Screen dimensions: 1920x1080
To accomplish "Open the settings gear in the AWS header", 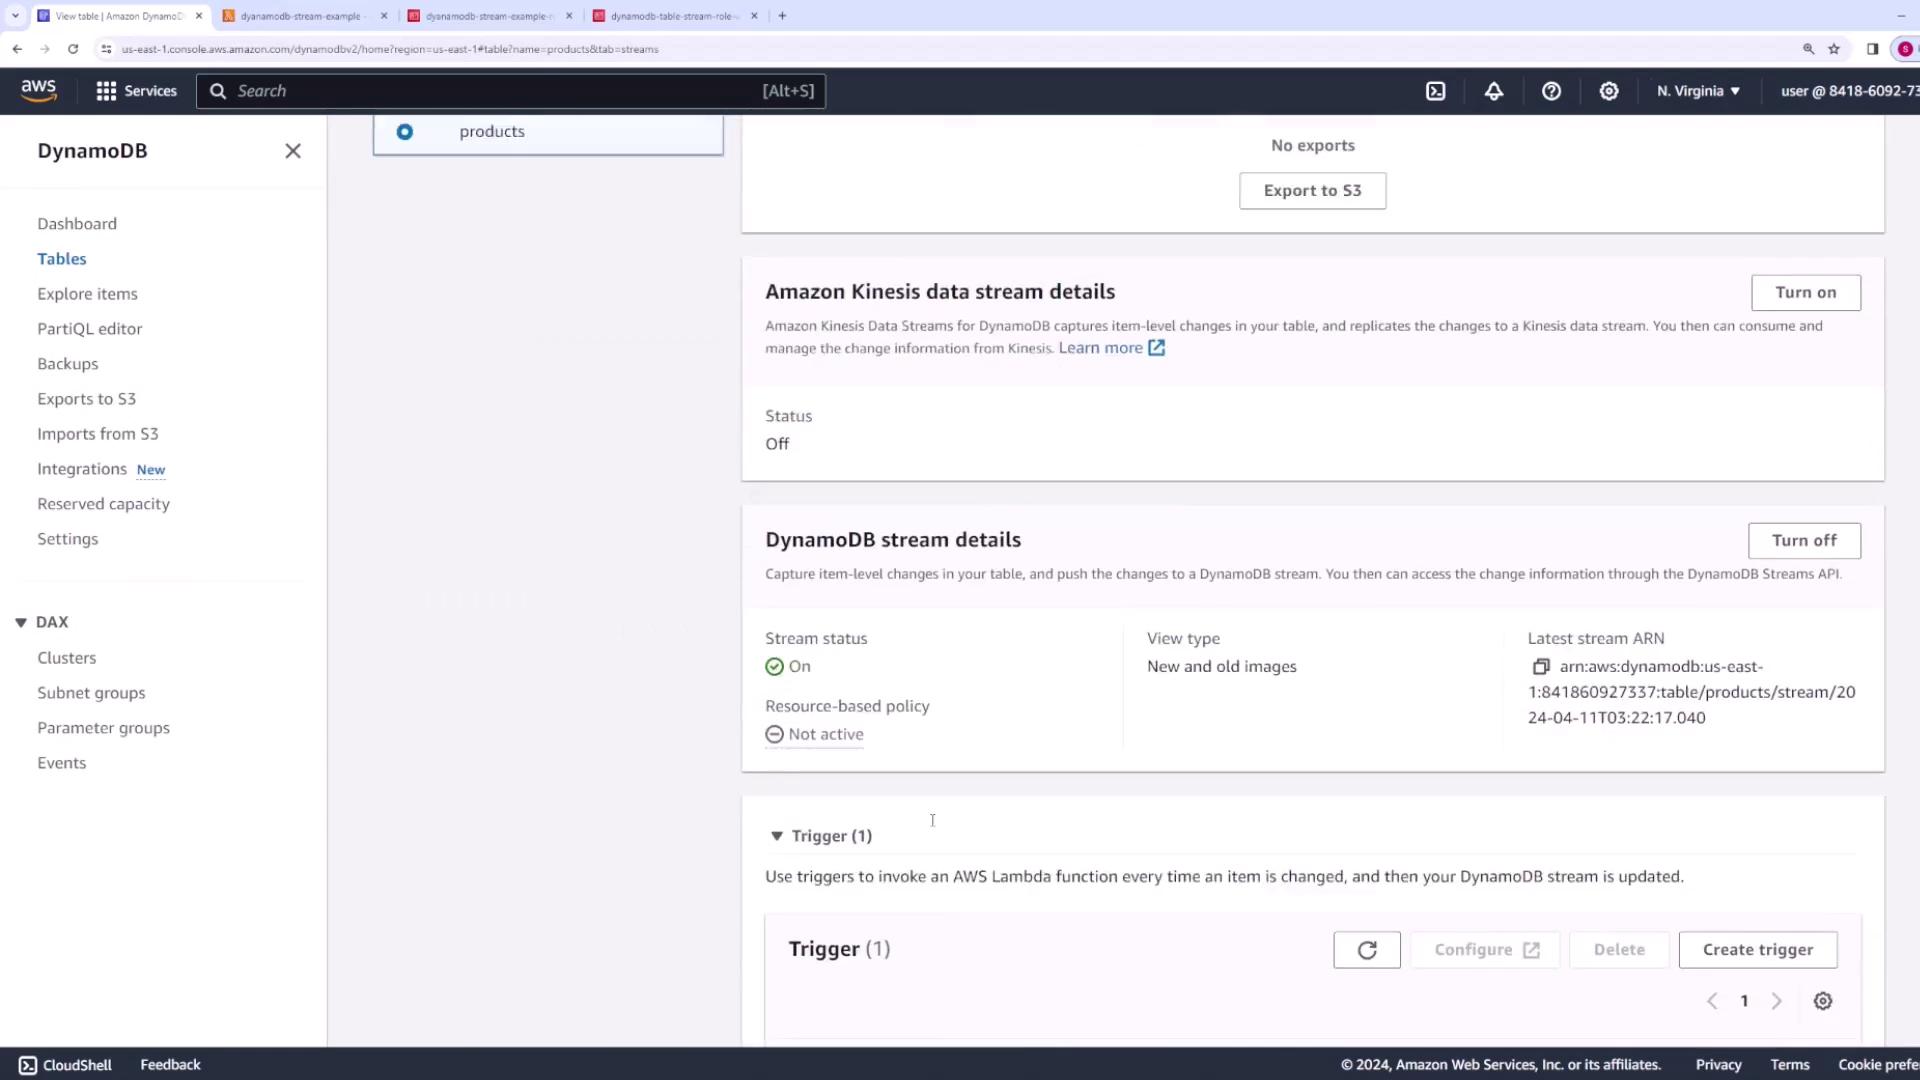I will 1608,91.
